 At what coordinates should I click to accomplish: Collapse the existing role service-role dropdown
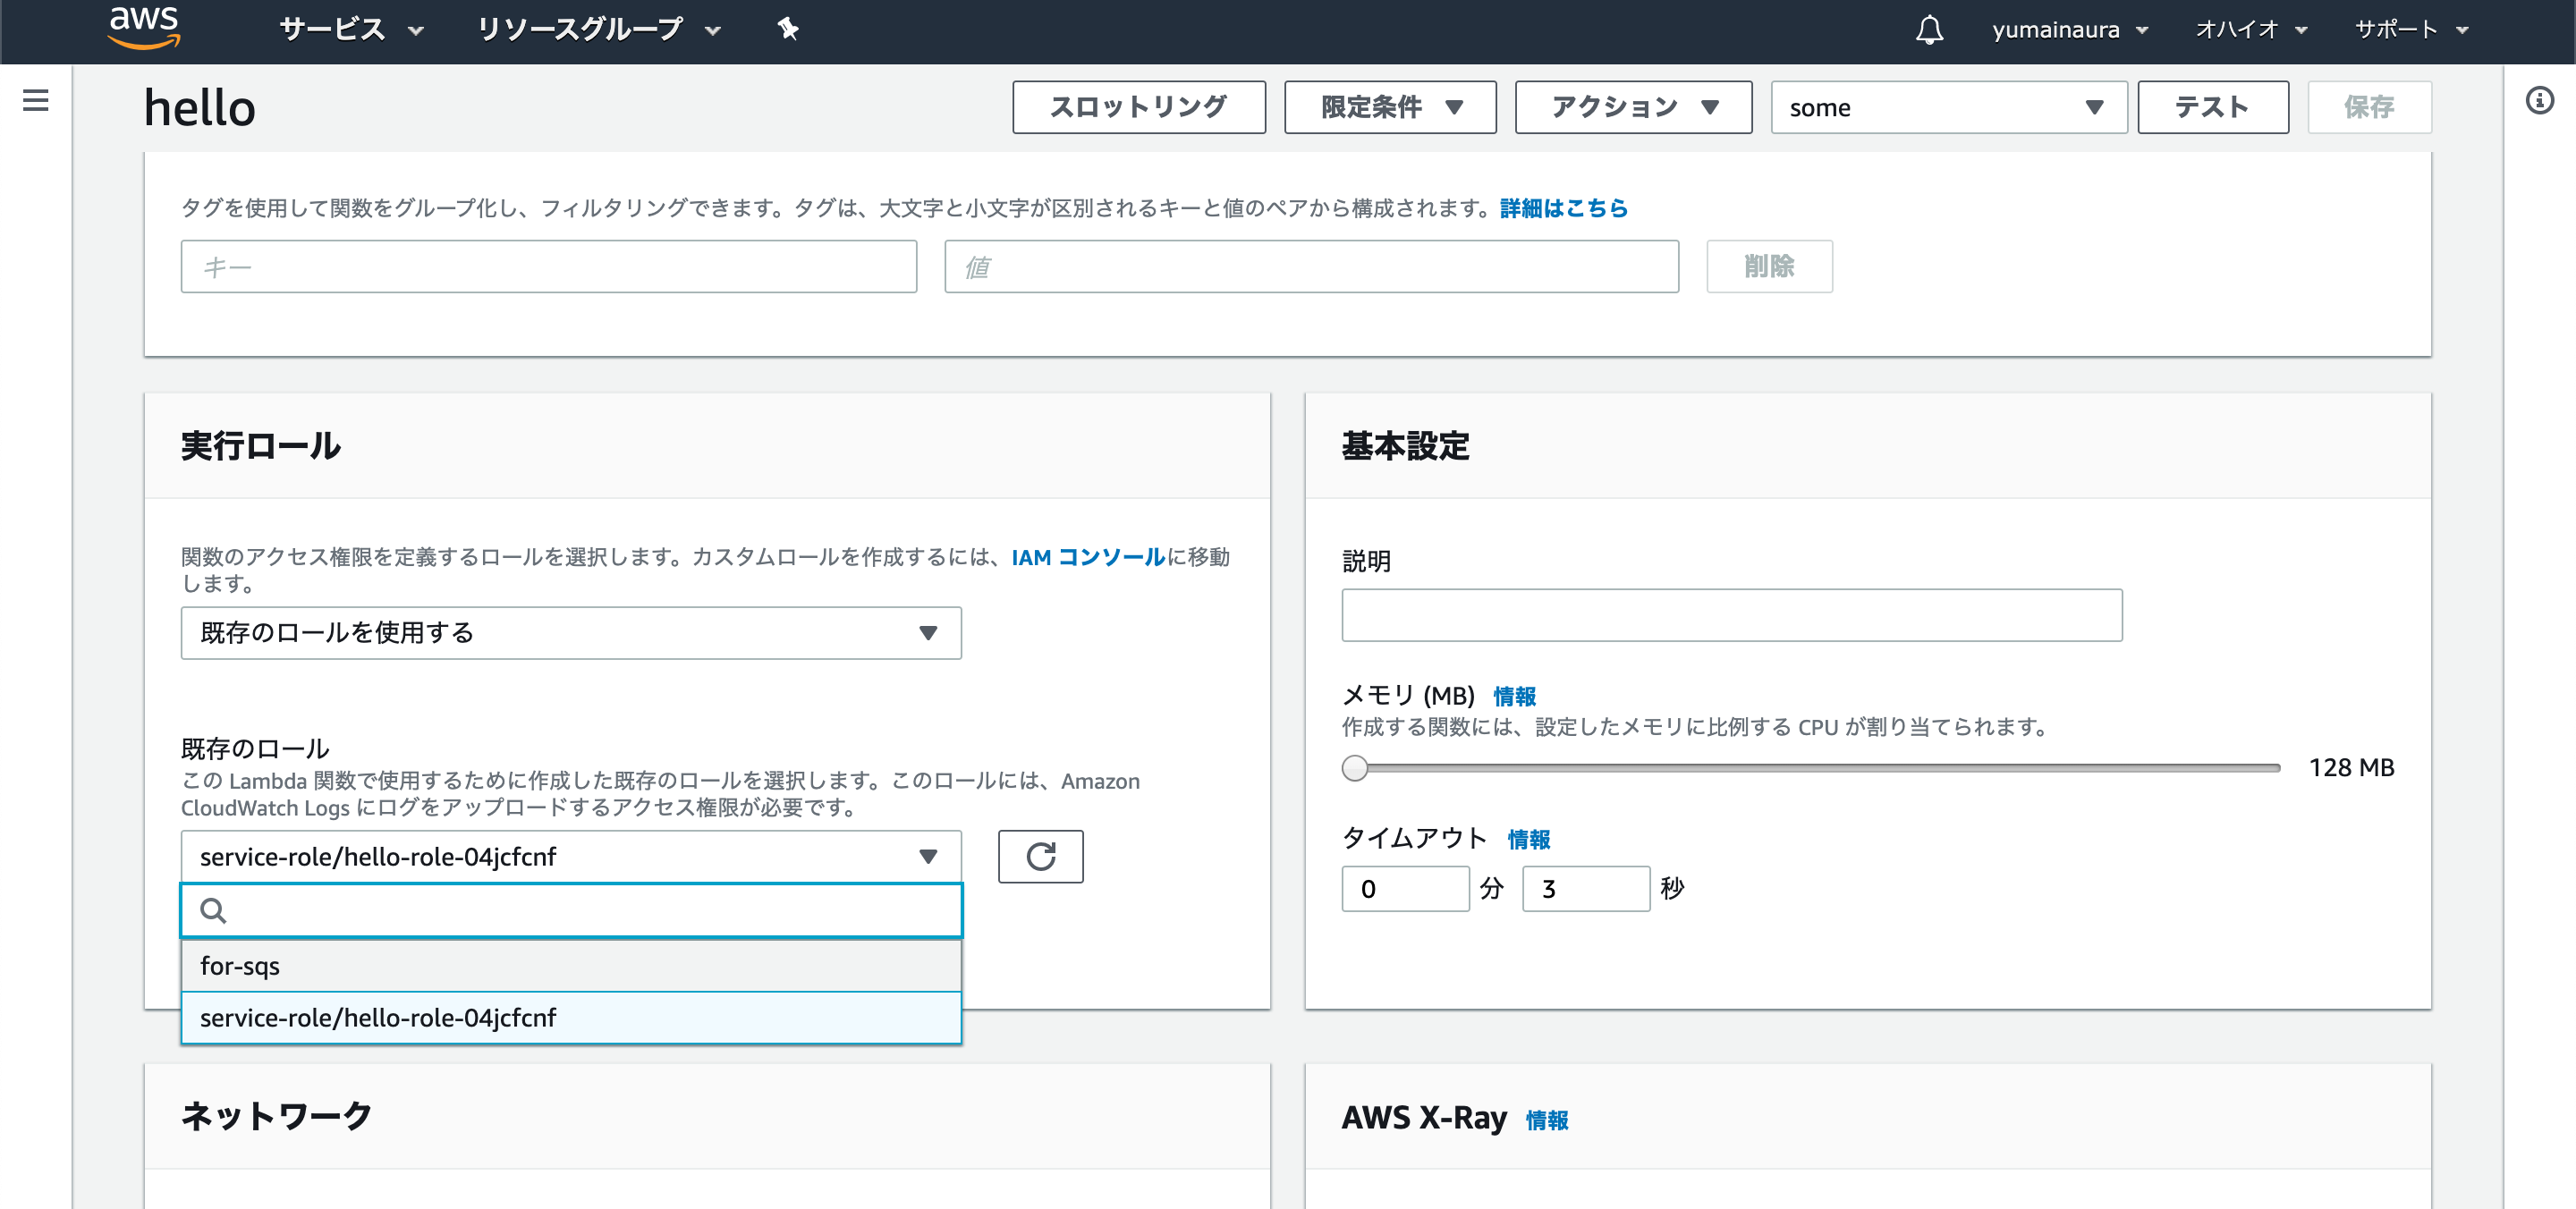570,856
